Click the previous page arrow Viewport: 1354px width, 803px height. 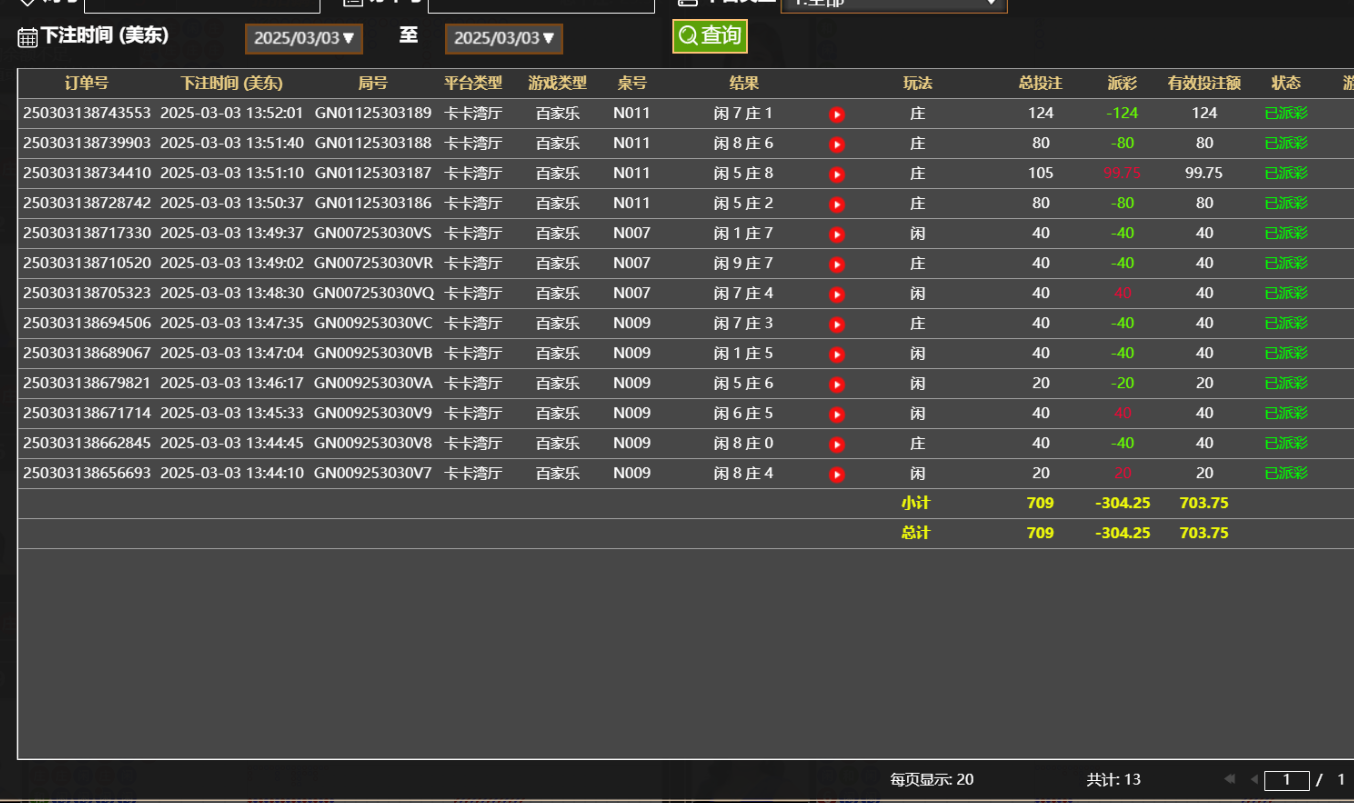(x=1253, y=779)
